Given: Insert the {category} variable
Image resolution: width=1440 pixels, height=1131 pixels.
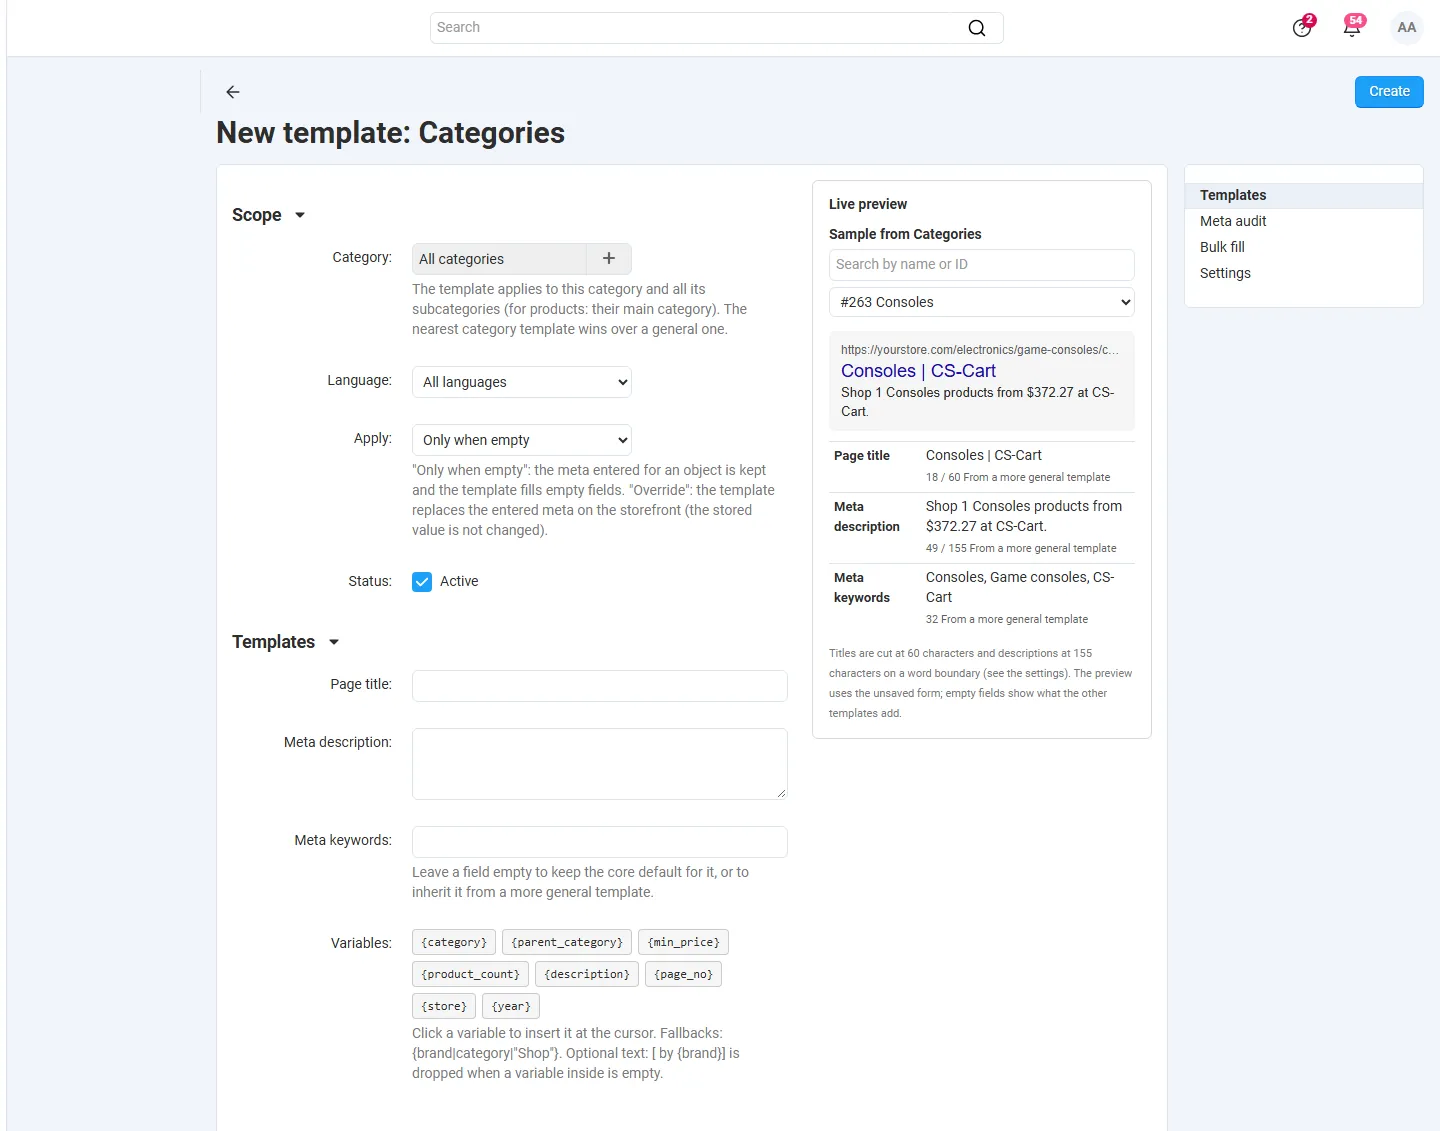Looking at the screenshot, I should tap(454, 942).
